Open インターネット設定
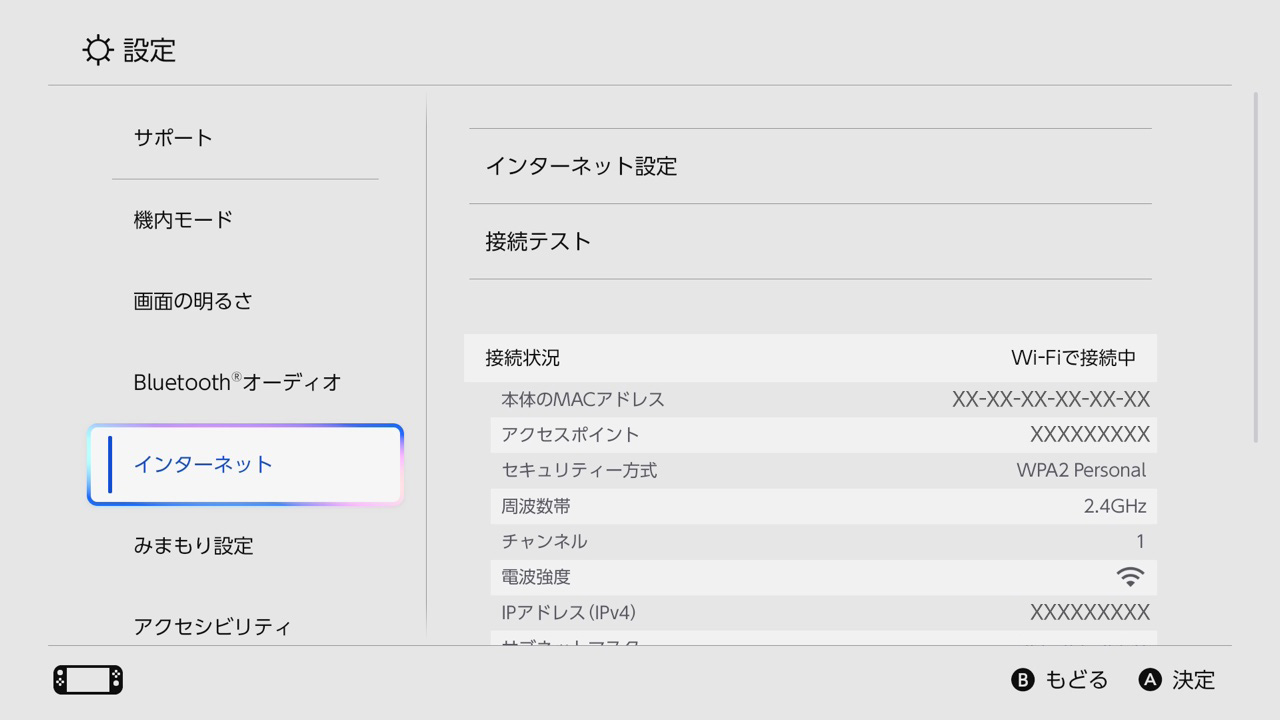This screenshot has width=1280, height=720. point(810,166)
